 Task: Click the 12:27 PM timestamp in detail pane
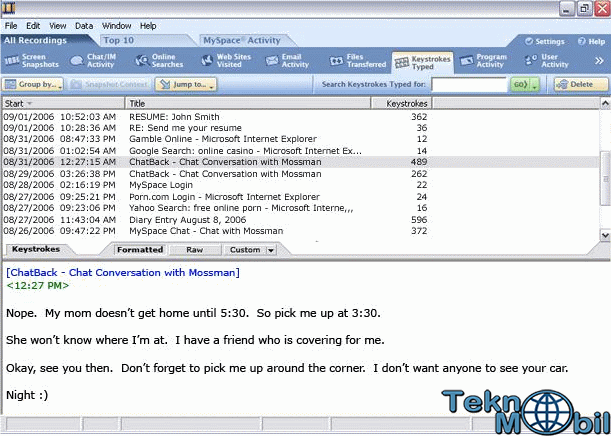(38, 286)
